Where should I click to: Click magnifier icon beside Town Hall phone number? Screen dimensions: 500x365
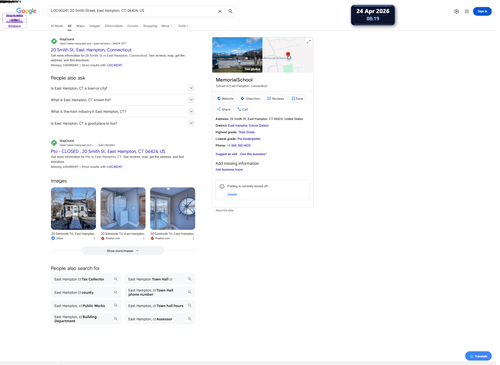pos(189,292)
